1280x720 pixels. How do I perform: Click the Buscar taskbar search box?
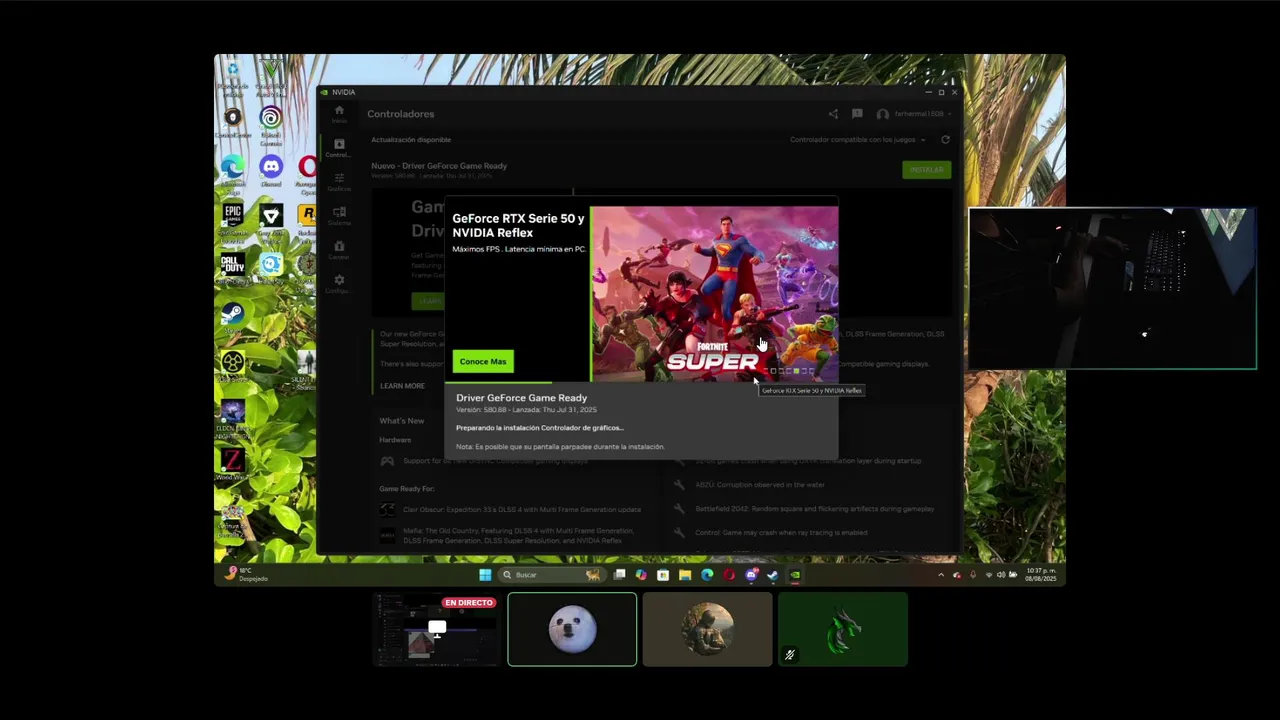click(552, 575)
